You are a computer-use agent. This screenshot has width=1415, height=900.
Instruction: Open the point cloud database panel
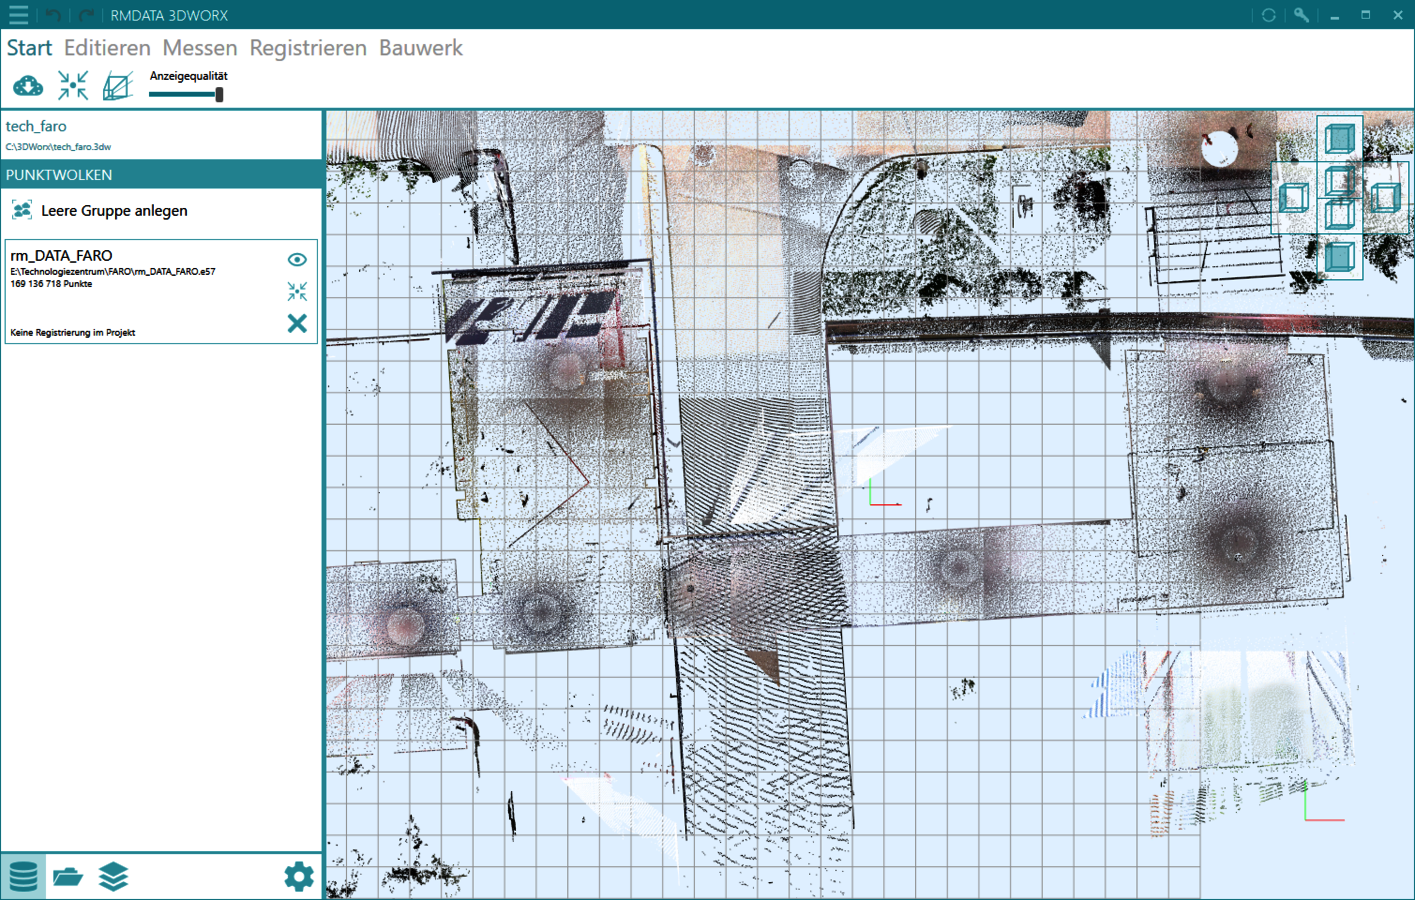[x=23, y=877]
